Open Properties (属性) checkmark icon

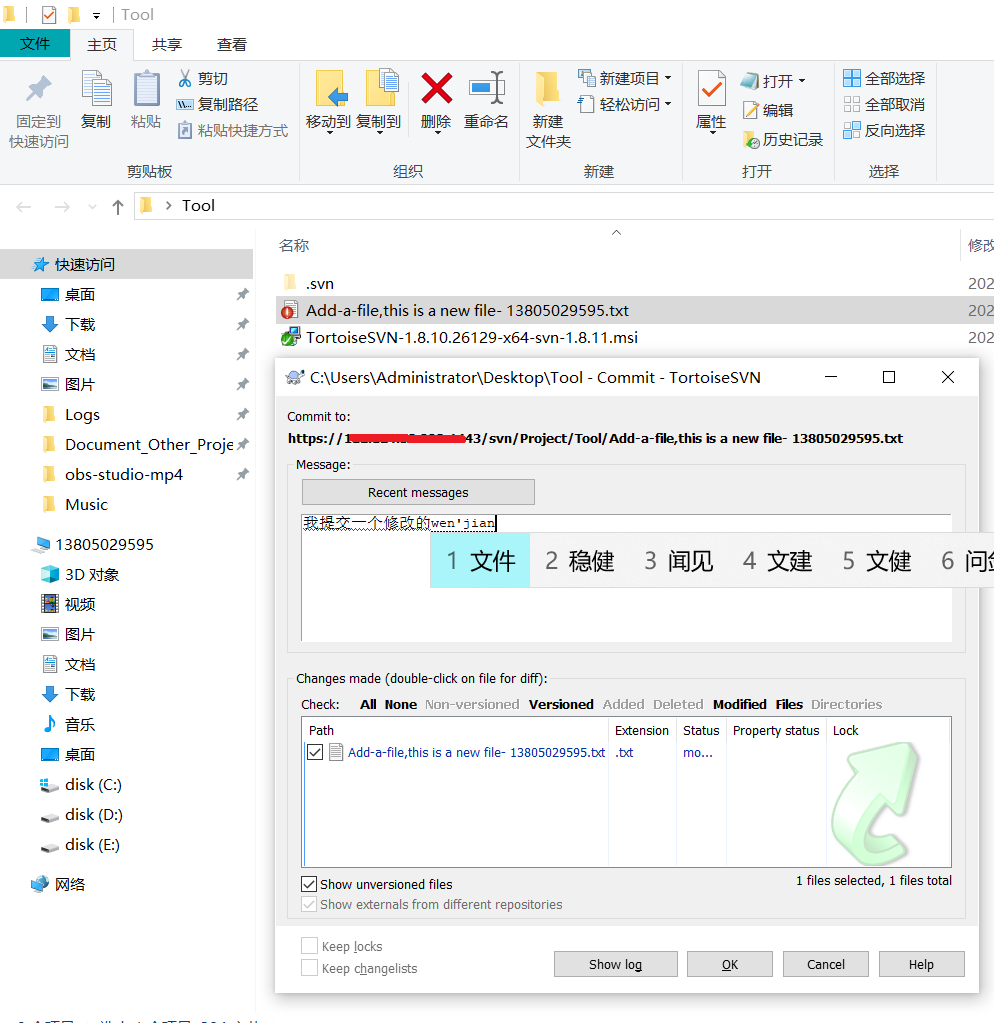tap(712, 89)
